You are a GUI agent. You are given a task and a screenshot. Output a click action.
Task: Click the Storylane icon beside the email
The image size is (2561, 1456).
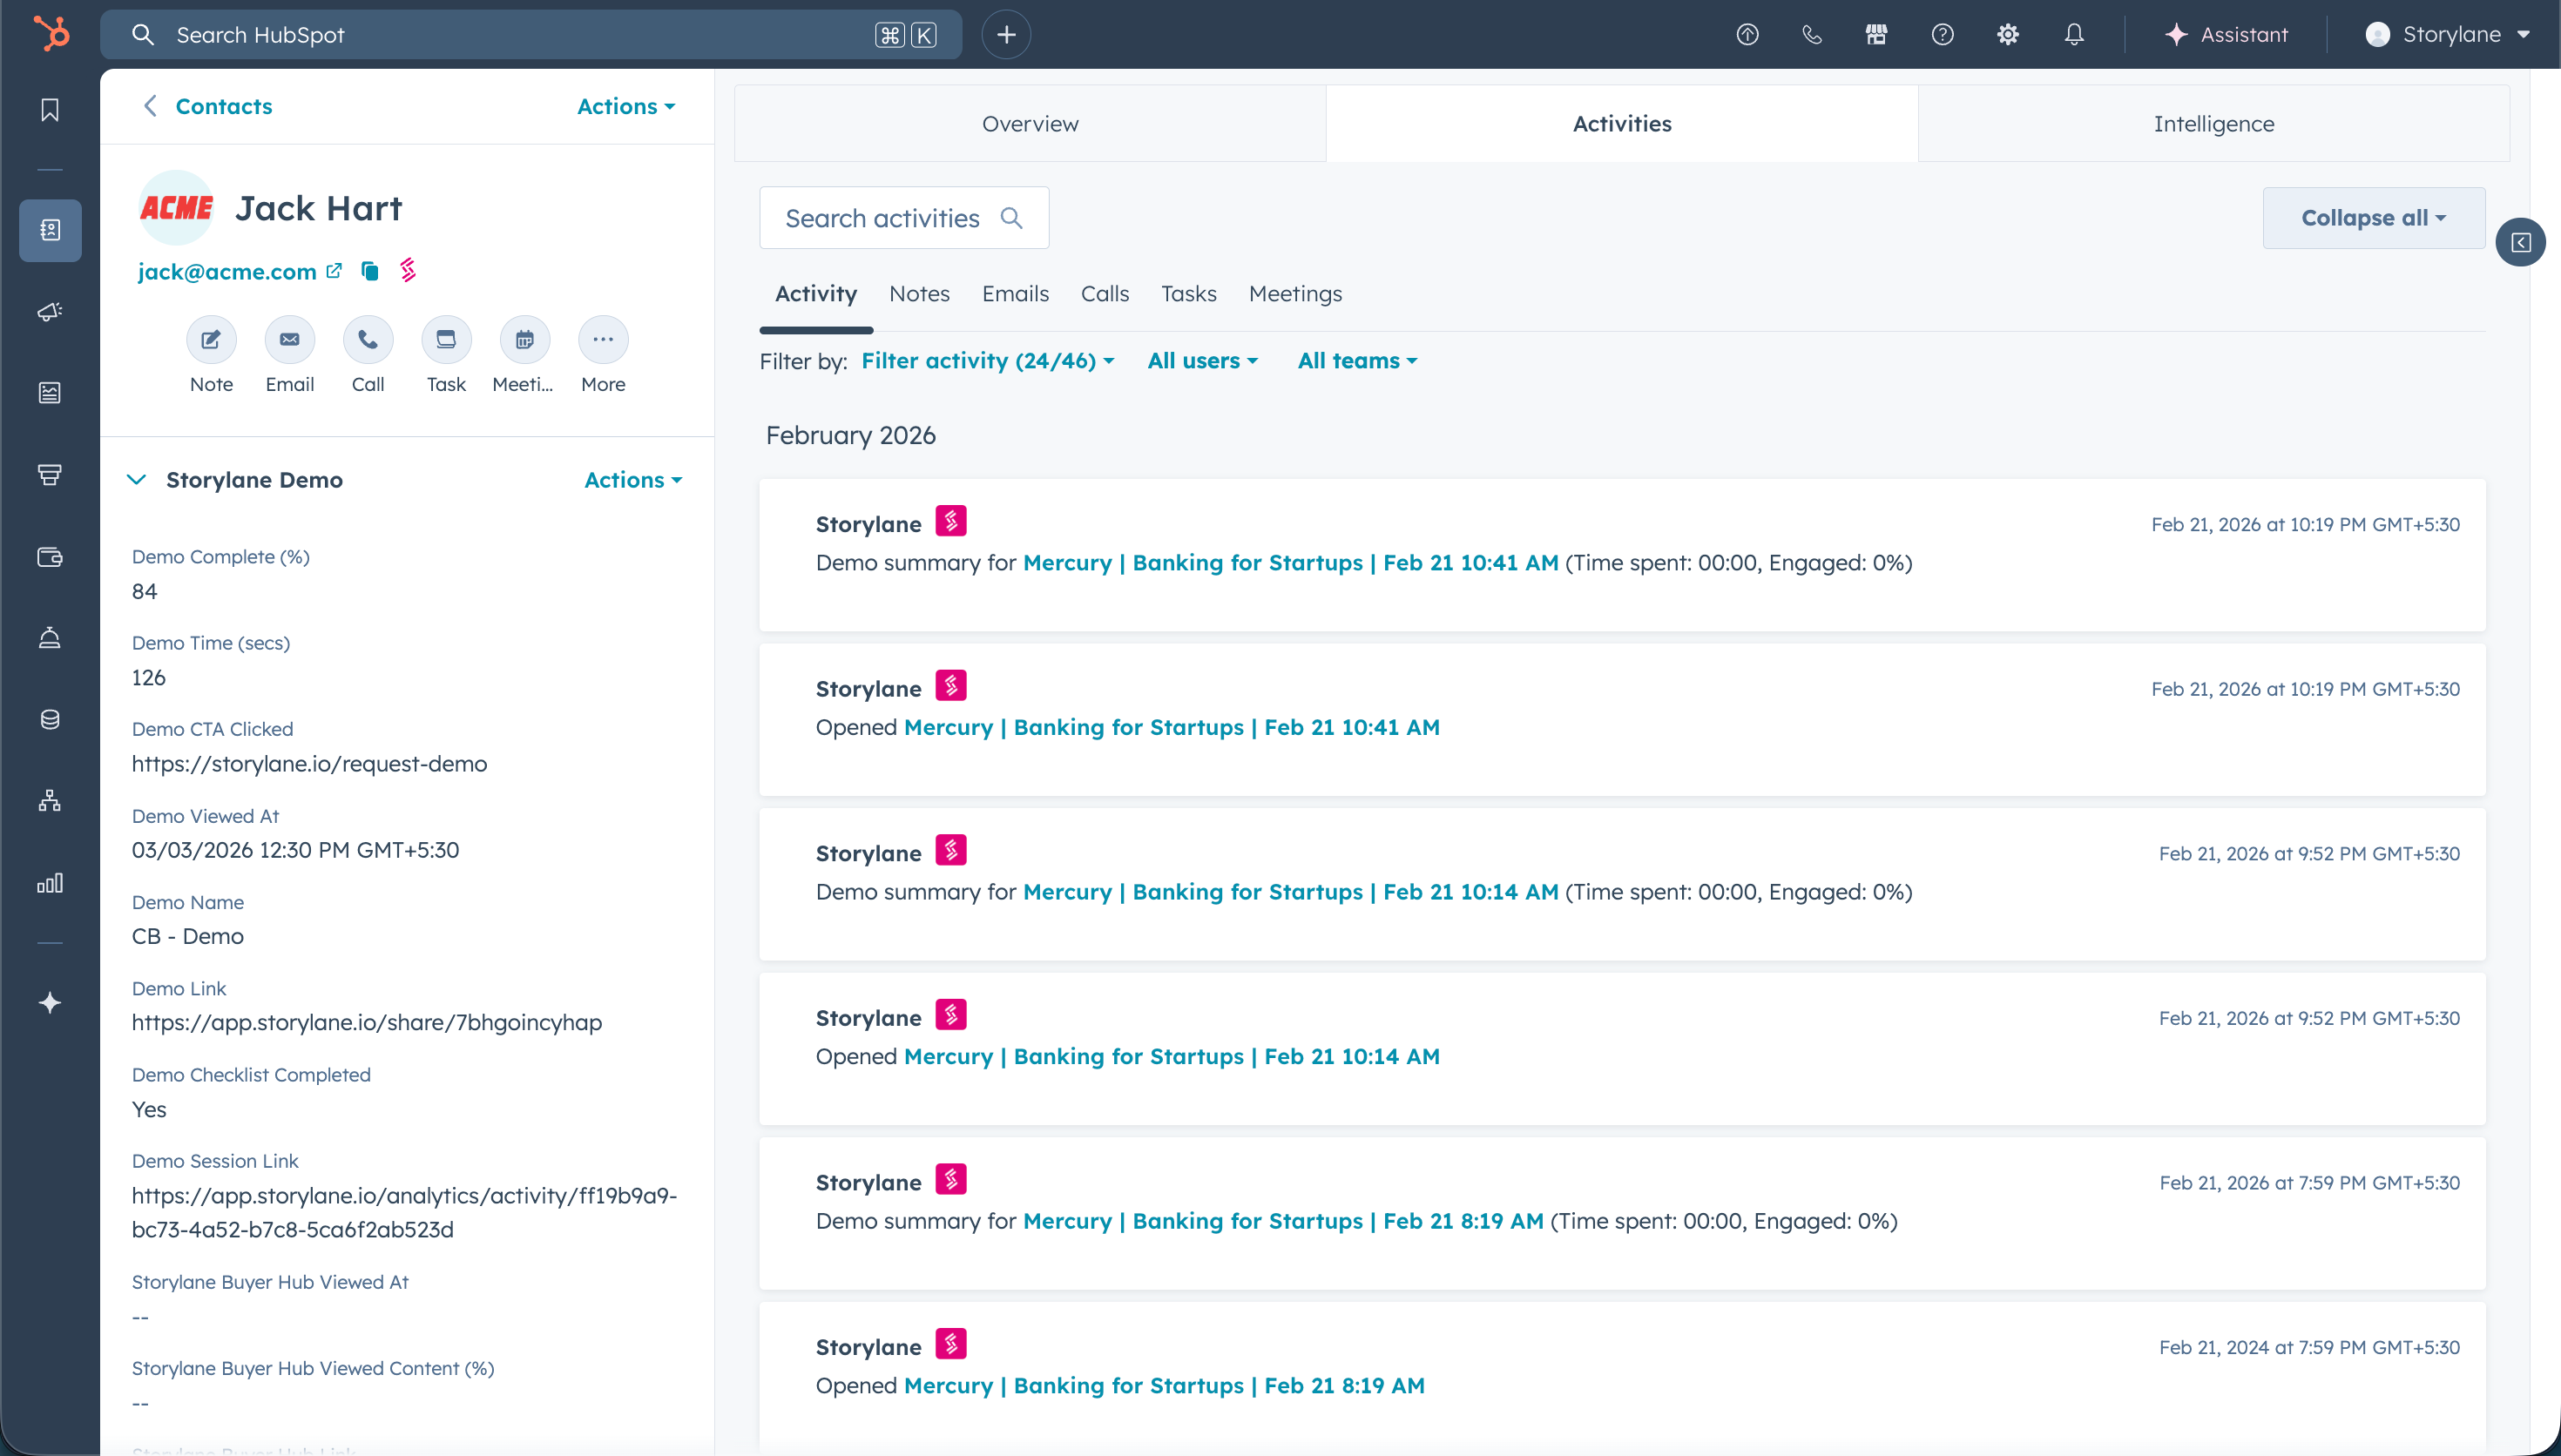408,270
